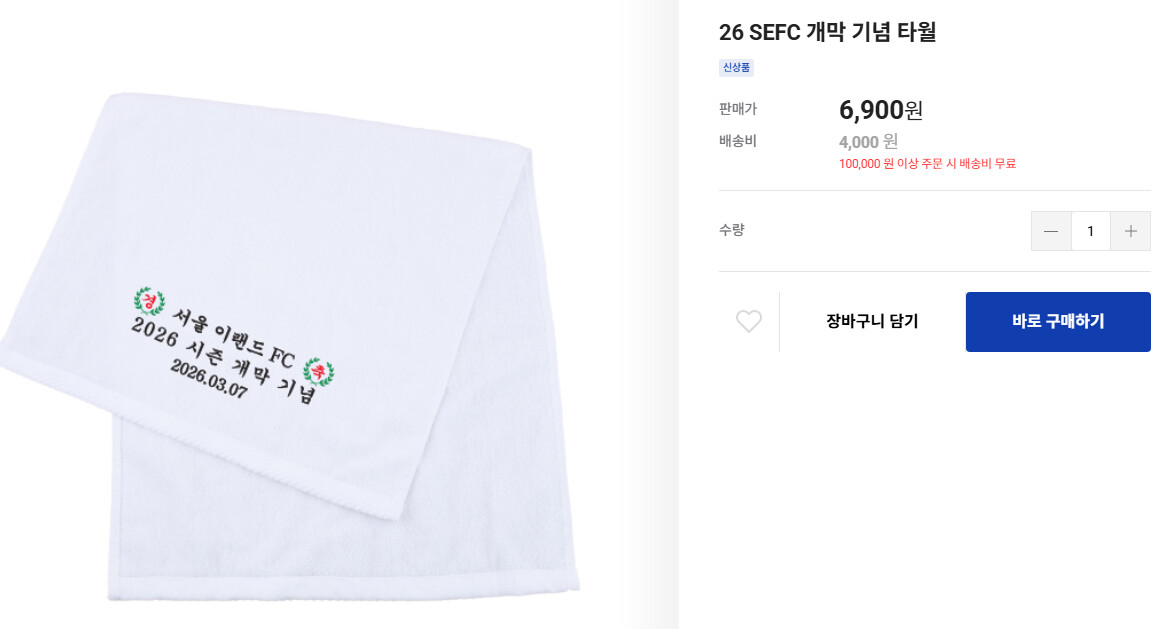
Task: Click the 수량 label
Action: pos(731,230)
